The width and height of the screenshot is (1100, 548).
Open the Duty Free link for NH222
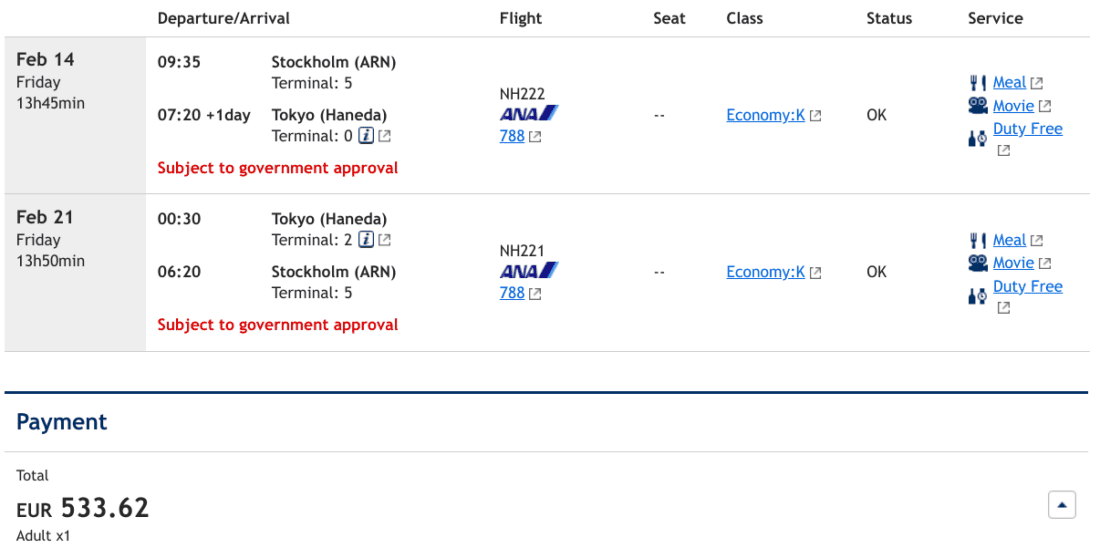tap(1027, 129)
